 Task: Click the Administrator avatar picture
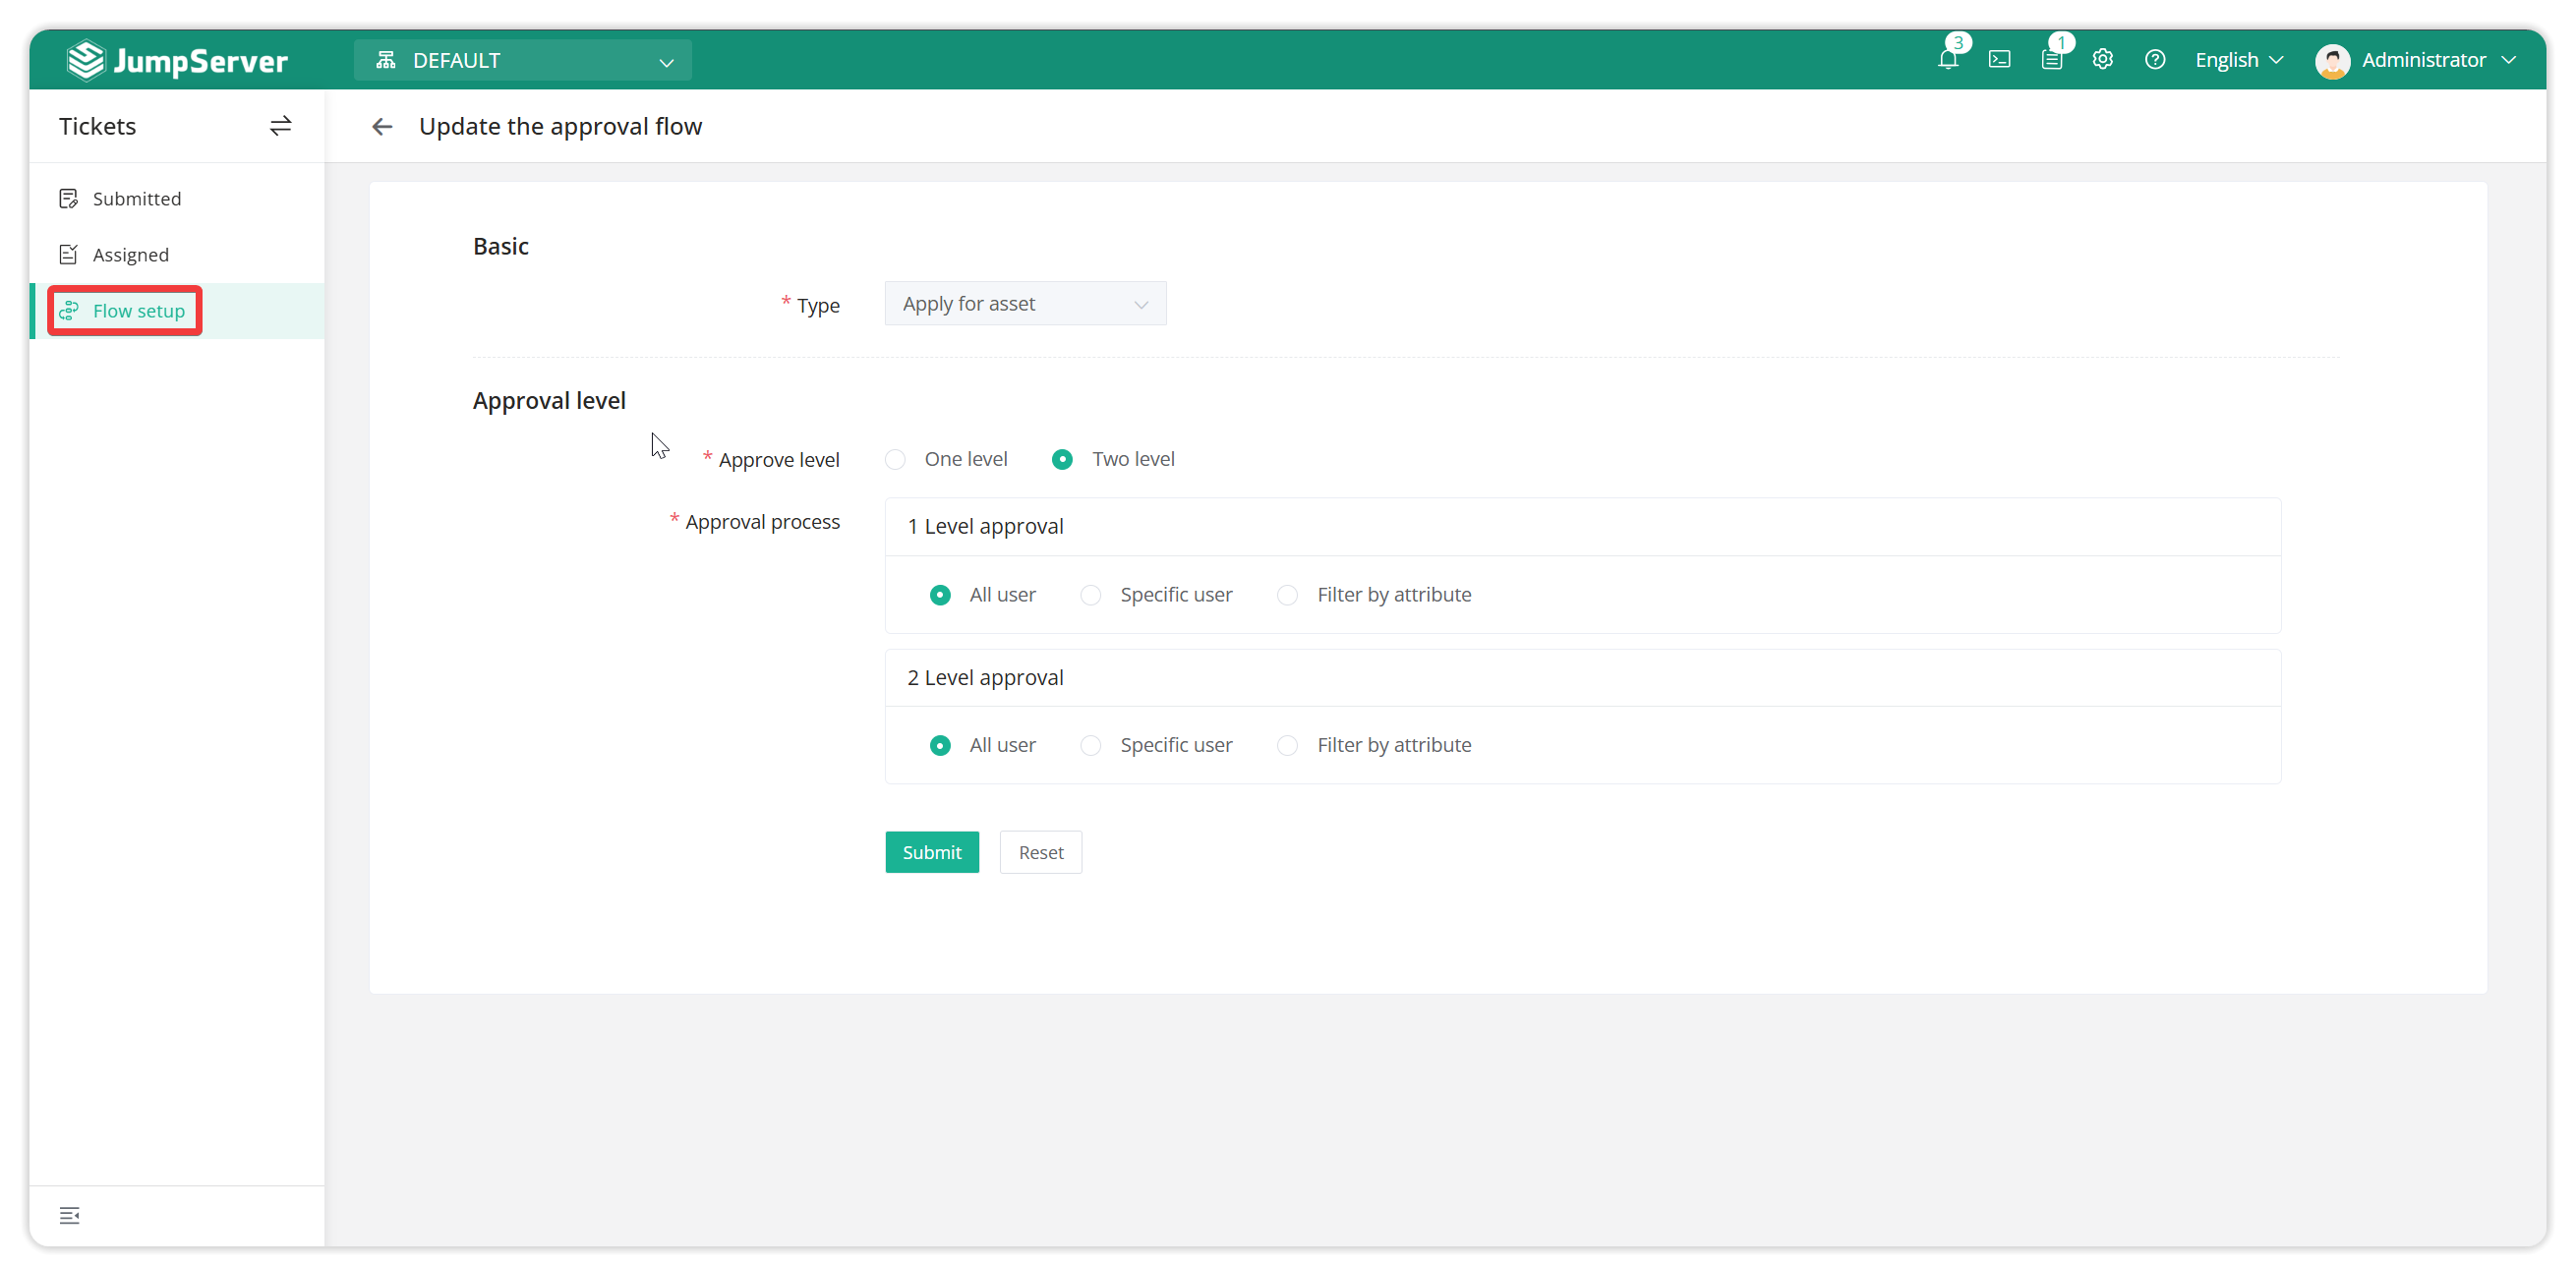point(2332,61)
